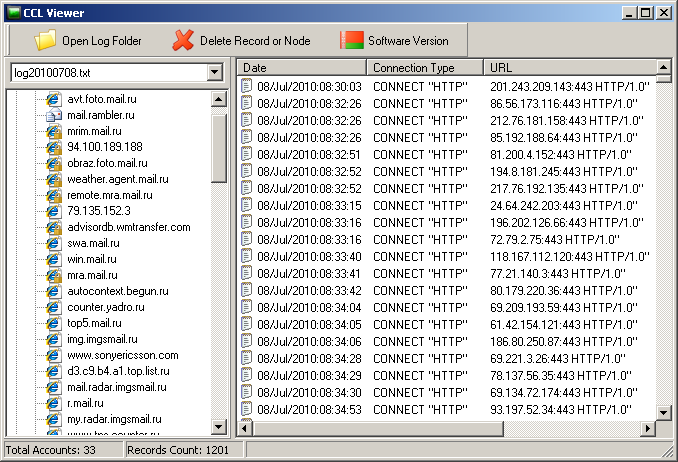This screenshot has height=462, width=678.
Task: Select the URL 201.243.209.143:443 record
Action: 446,87
